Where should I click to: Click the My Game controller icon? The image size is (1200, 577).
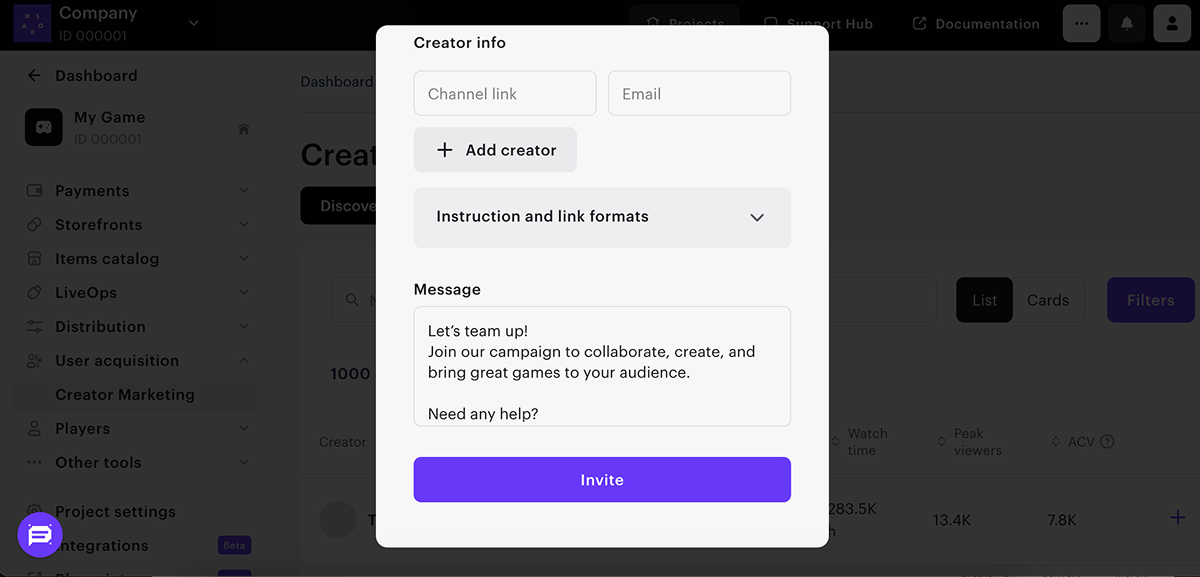44,128
